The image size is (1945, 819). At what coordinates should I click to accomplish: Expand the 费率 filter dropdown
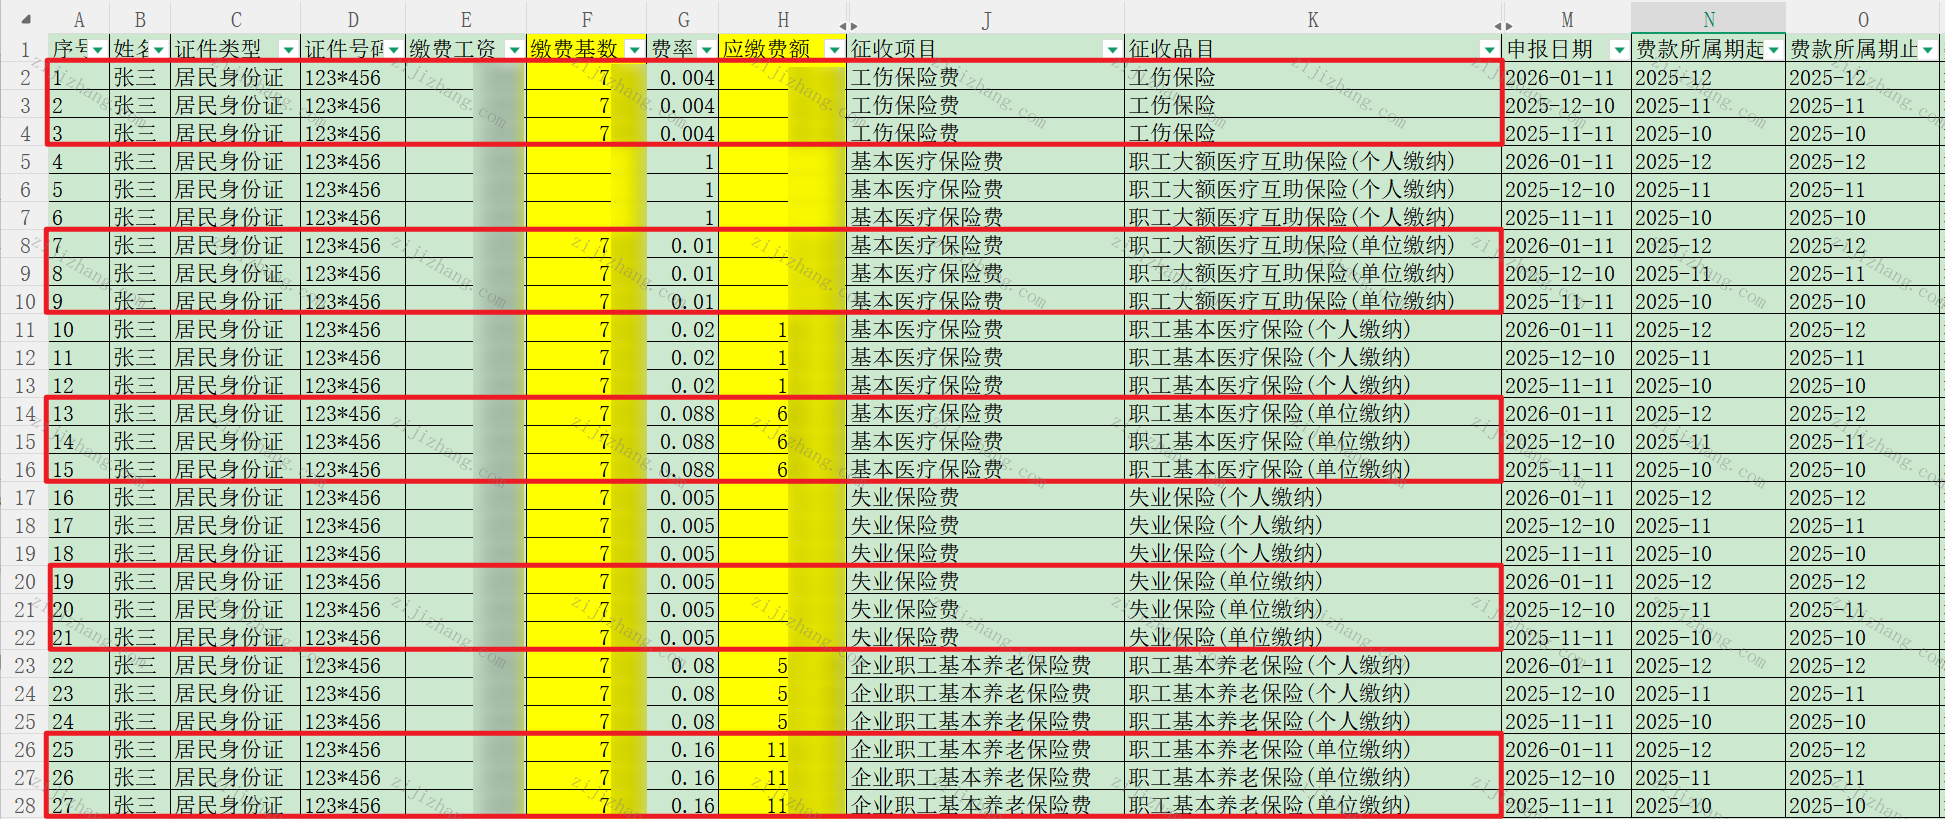pyautogui.click(x=706, y=49)
